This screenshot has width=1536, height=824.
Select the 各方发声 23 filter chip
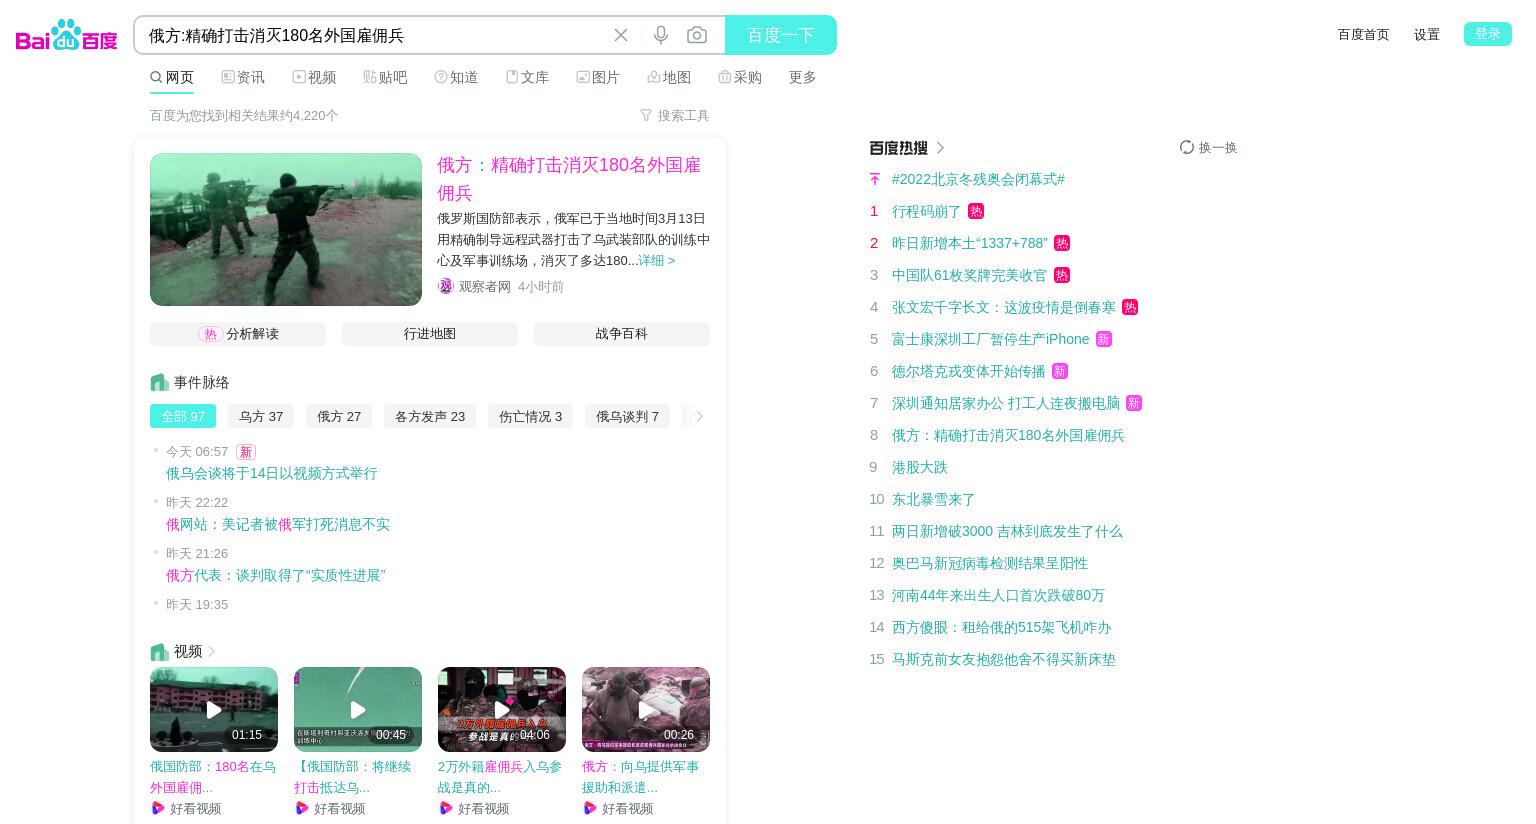[x=430, y=416]
